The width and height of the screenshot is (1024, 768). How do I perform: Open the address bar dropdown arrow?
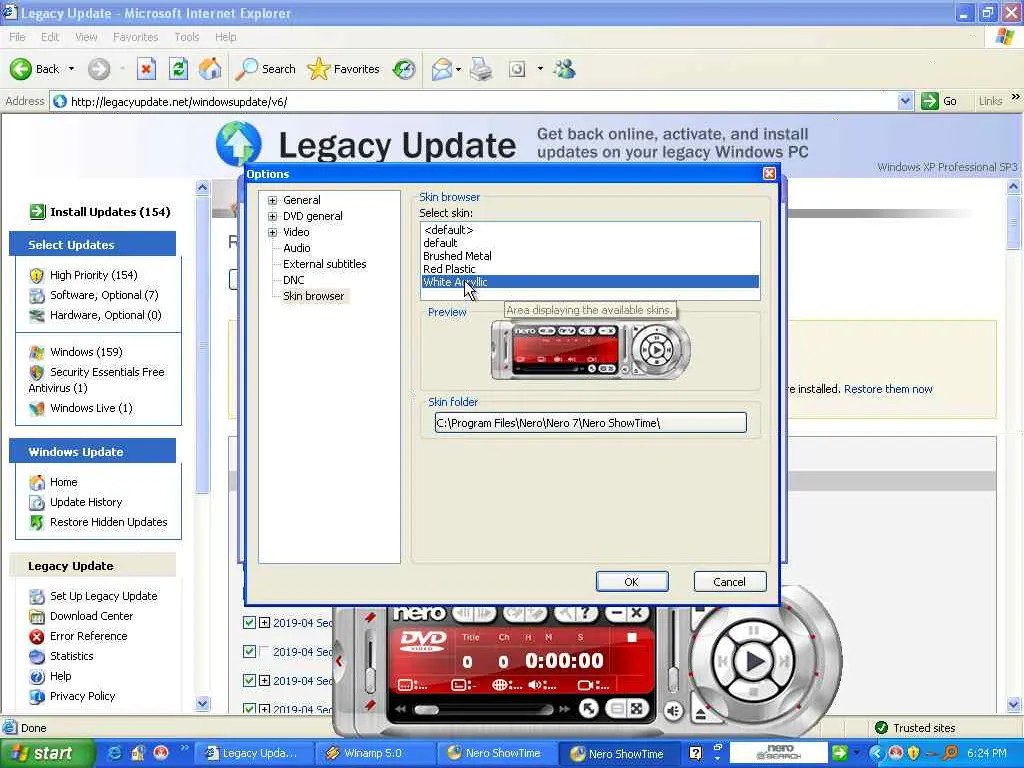coord(904,101)
